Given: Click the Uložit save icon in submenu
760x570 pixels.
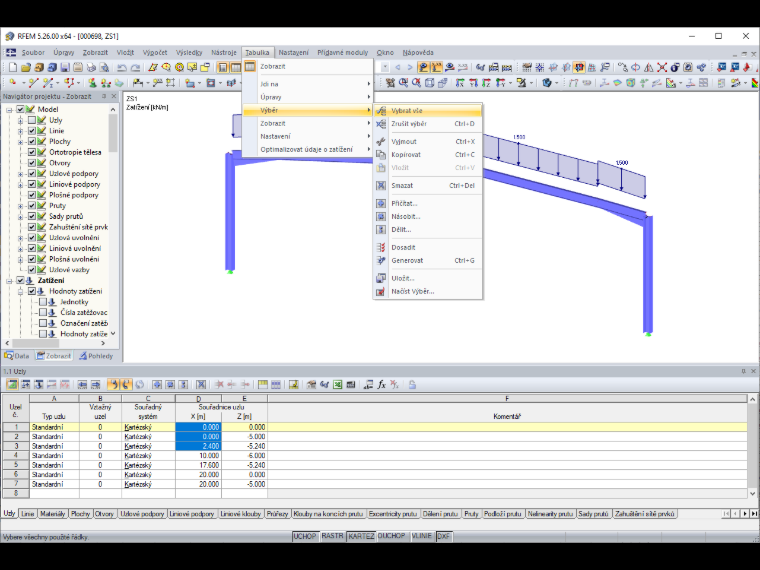Looking at the screenshot, I should click(x=381, y=278).
